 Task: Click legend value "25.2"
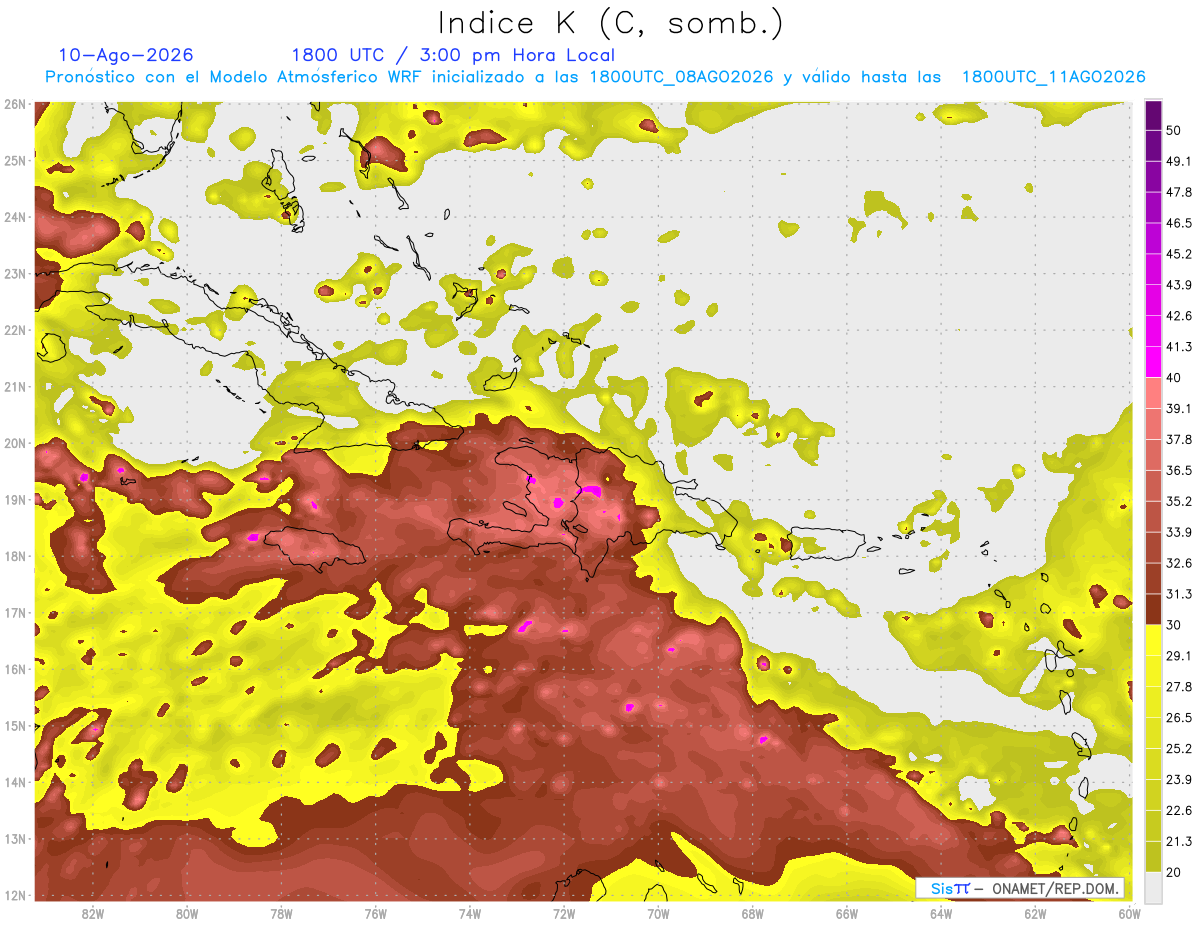tap(1178, 748)
